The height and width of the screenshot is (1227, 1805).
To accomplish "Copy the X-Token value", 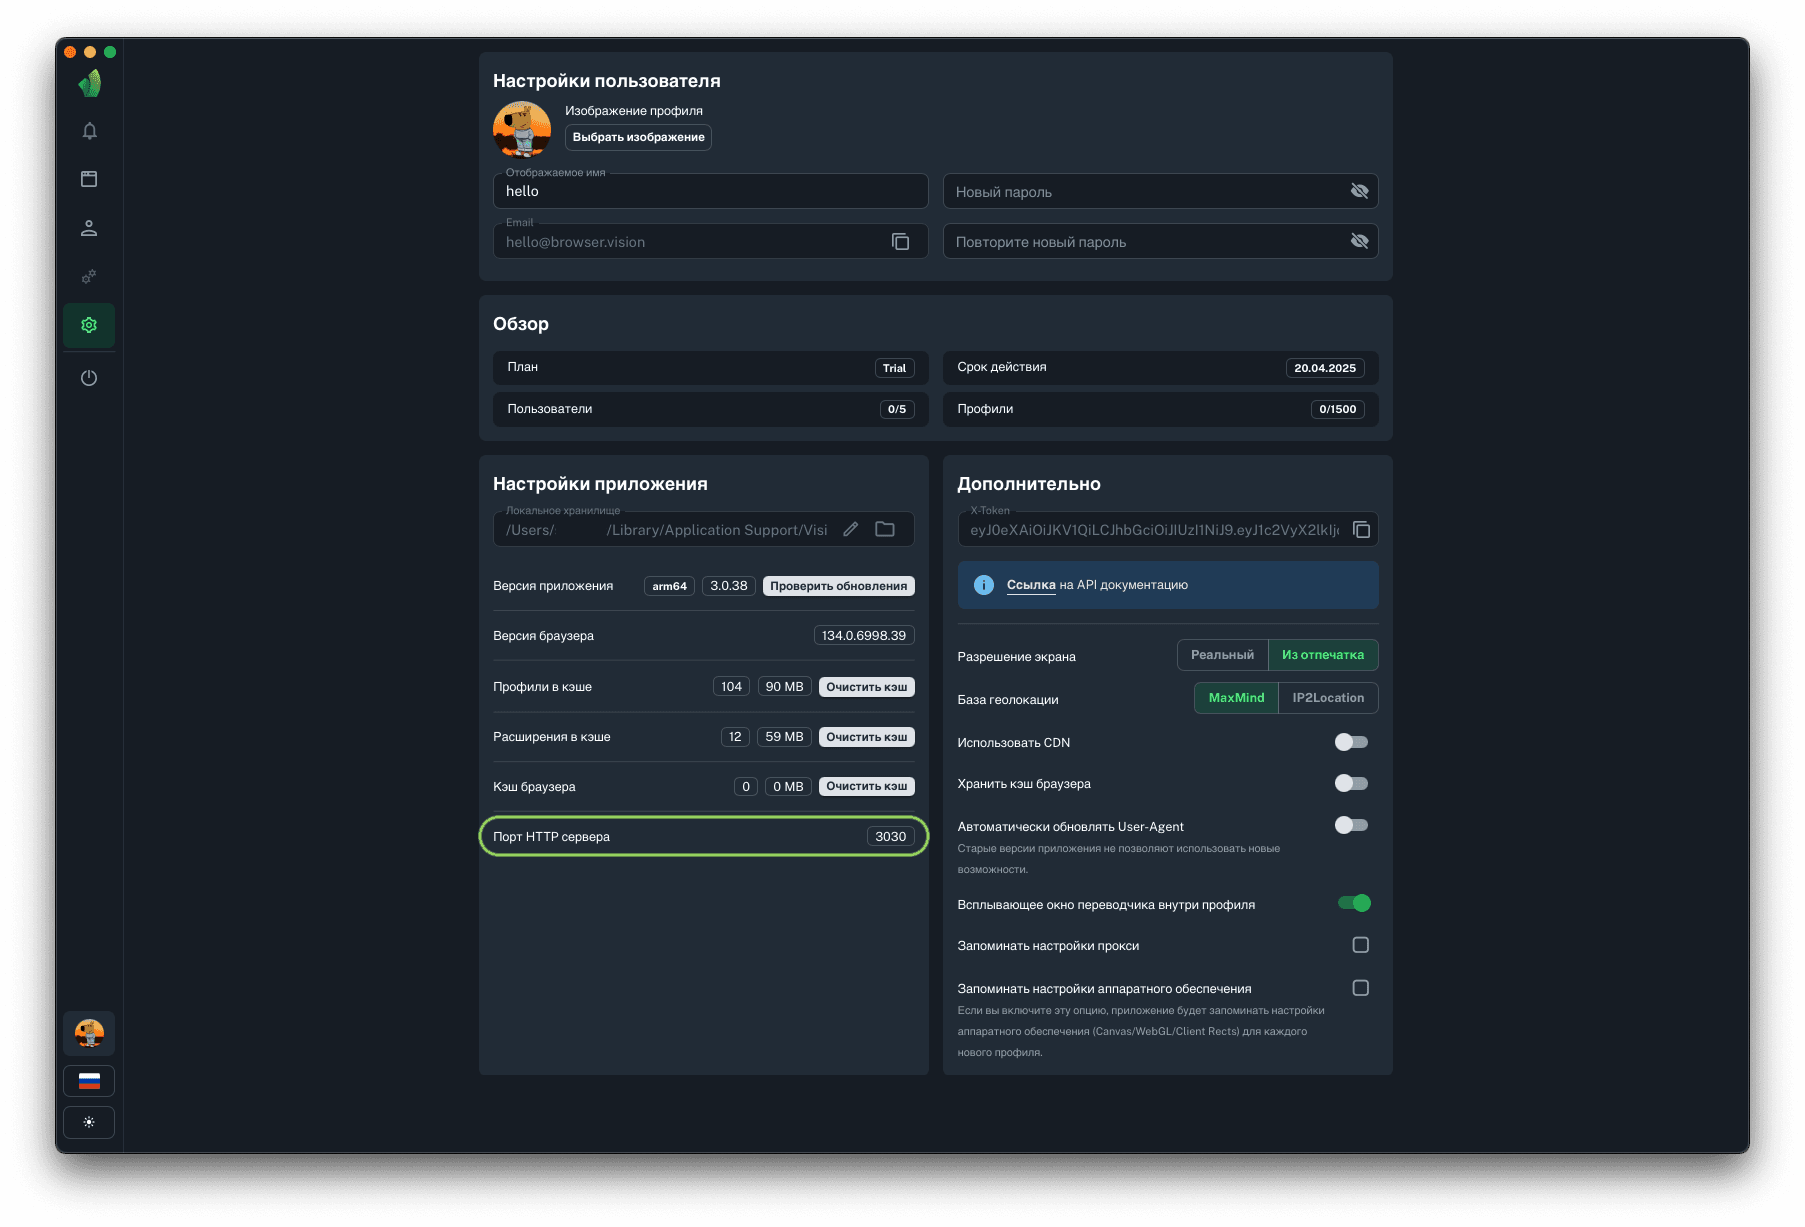I will pyautogui.click(x=1361, y=530).
